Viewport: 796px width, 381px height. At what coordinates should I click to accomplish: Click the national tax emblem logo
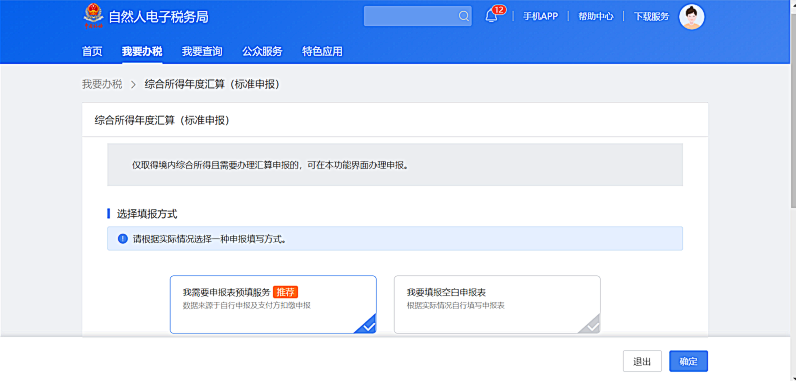click(x=93, y=16)
